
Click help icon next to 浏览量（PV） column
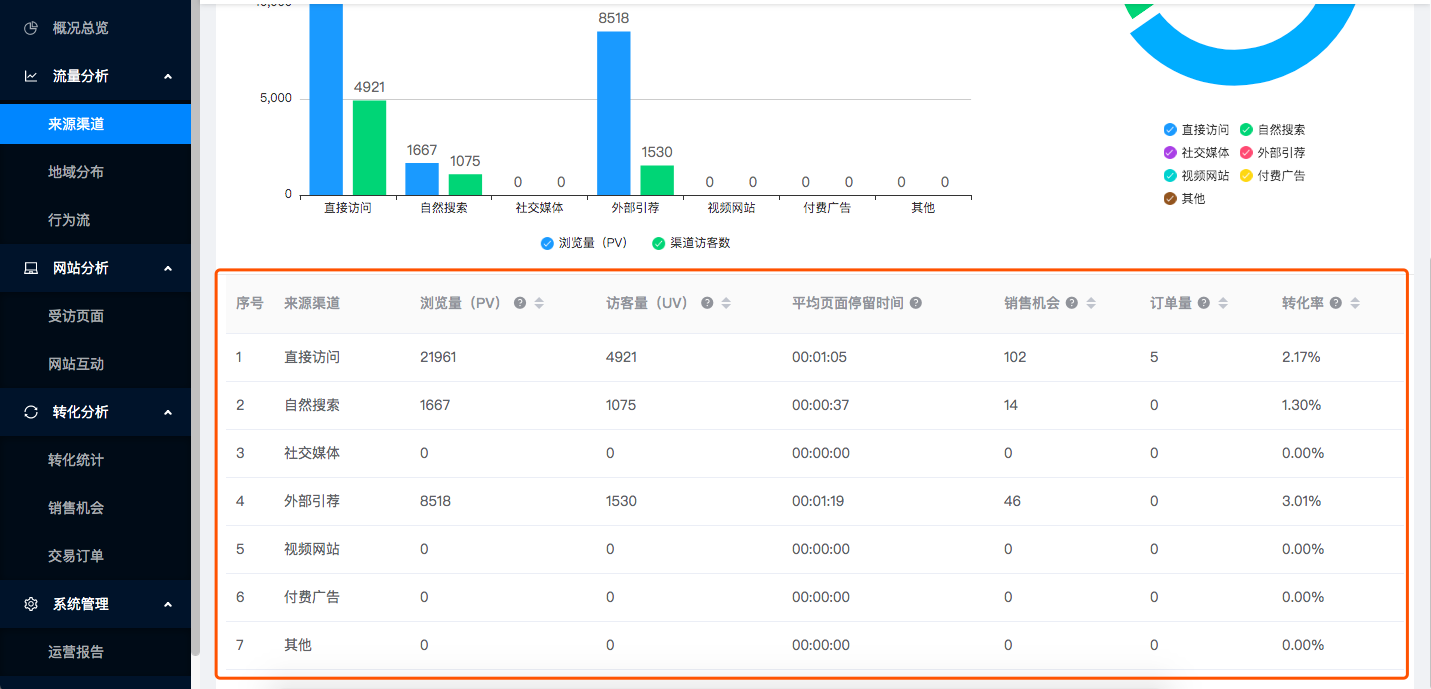point(520,303)
